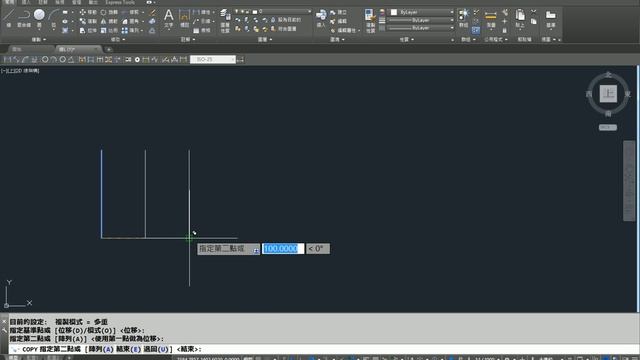This screenshot has width=640, height=360.
Task: Open the Express Tools ribbon tab
Action: 120,2
